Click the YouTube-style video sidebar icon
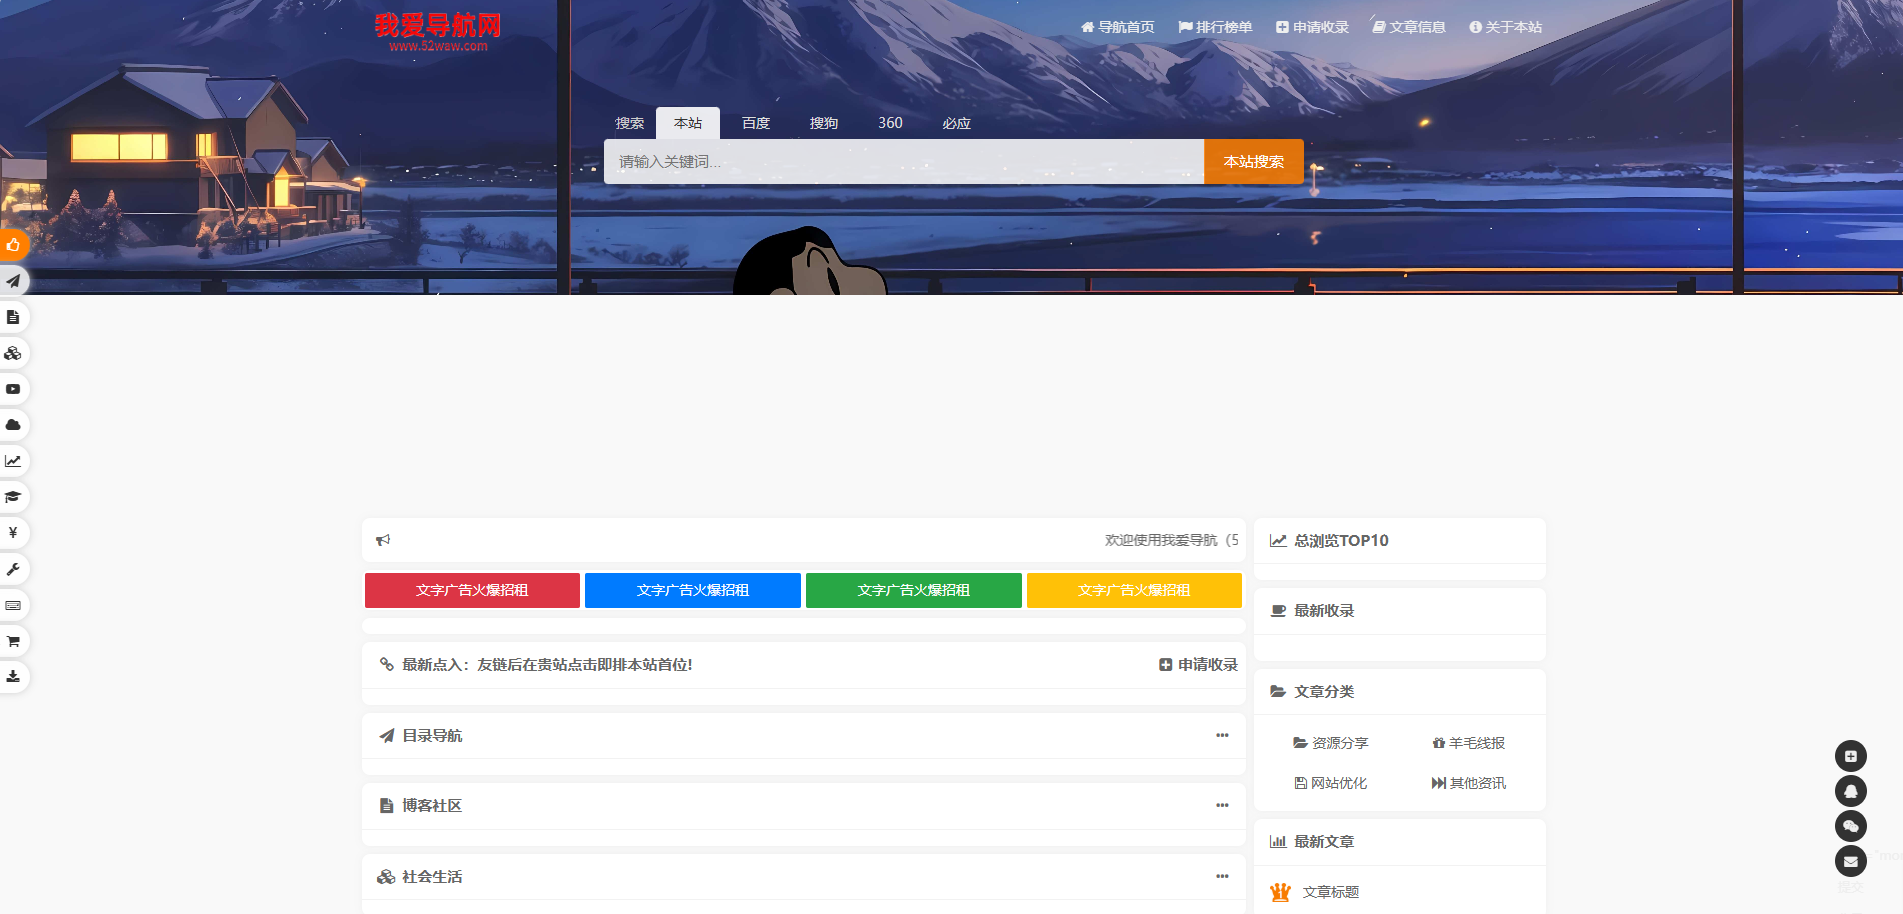This screenshot has height=914, width=1903. pos(13,389)
